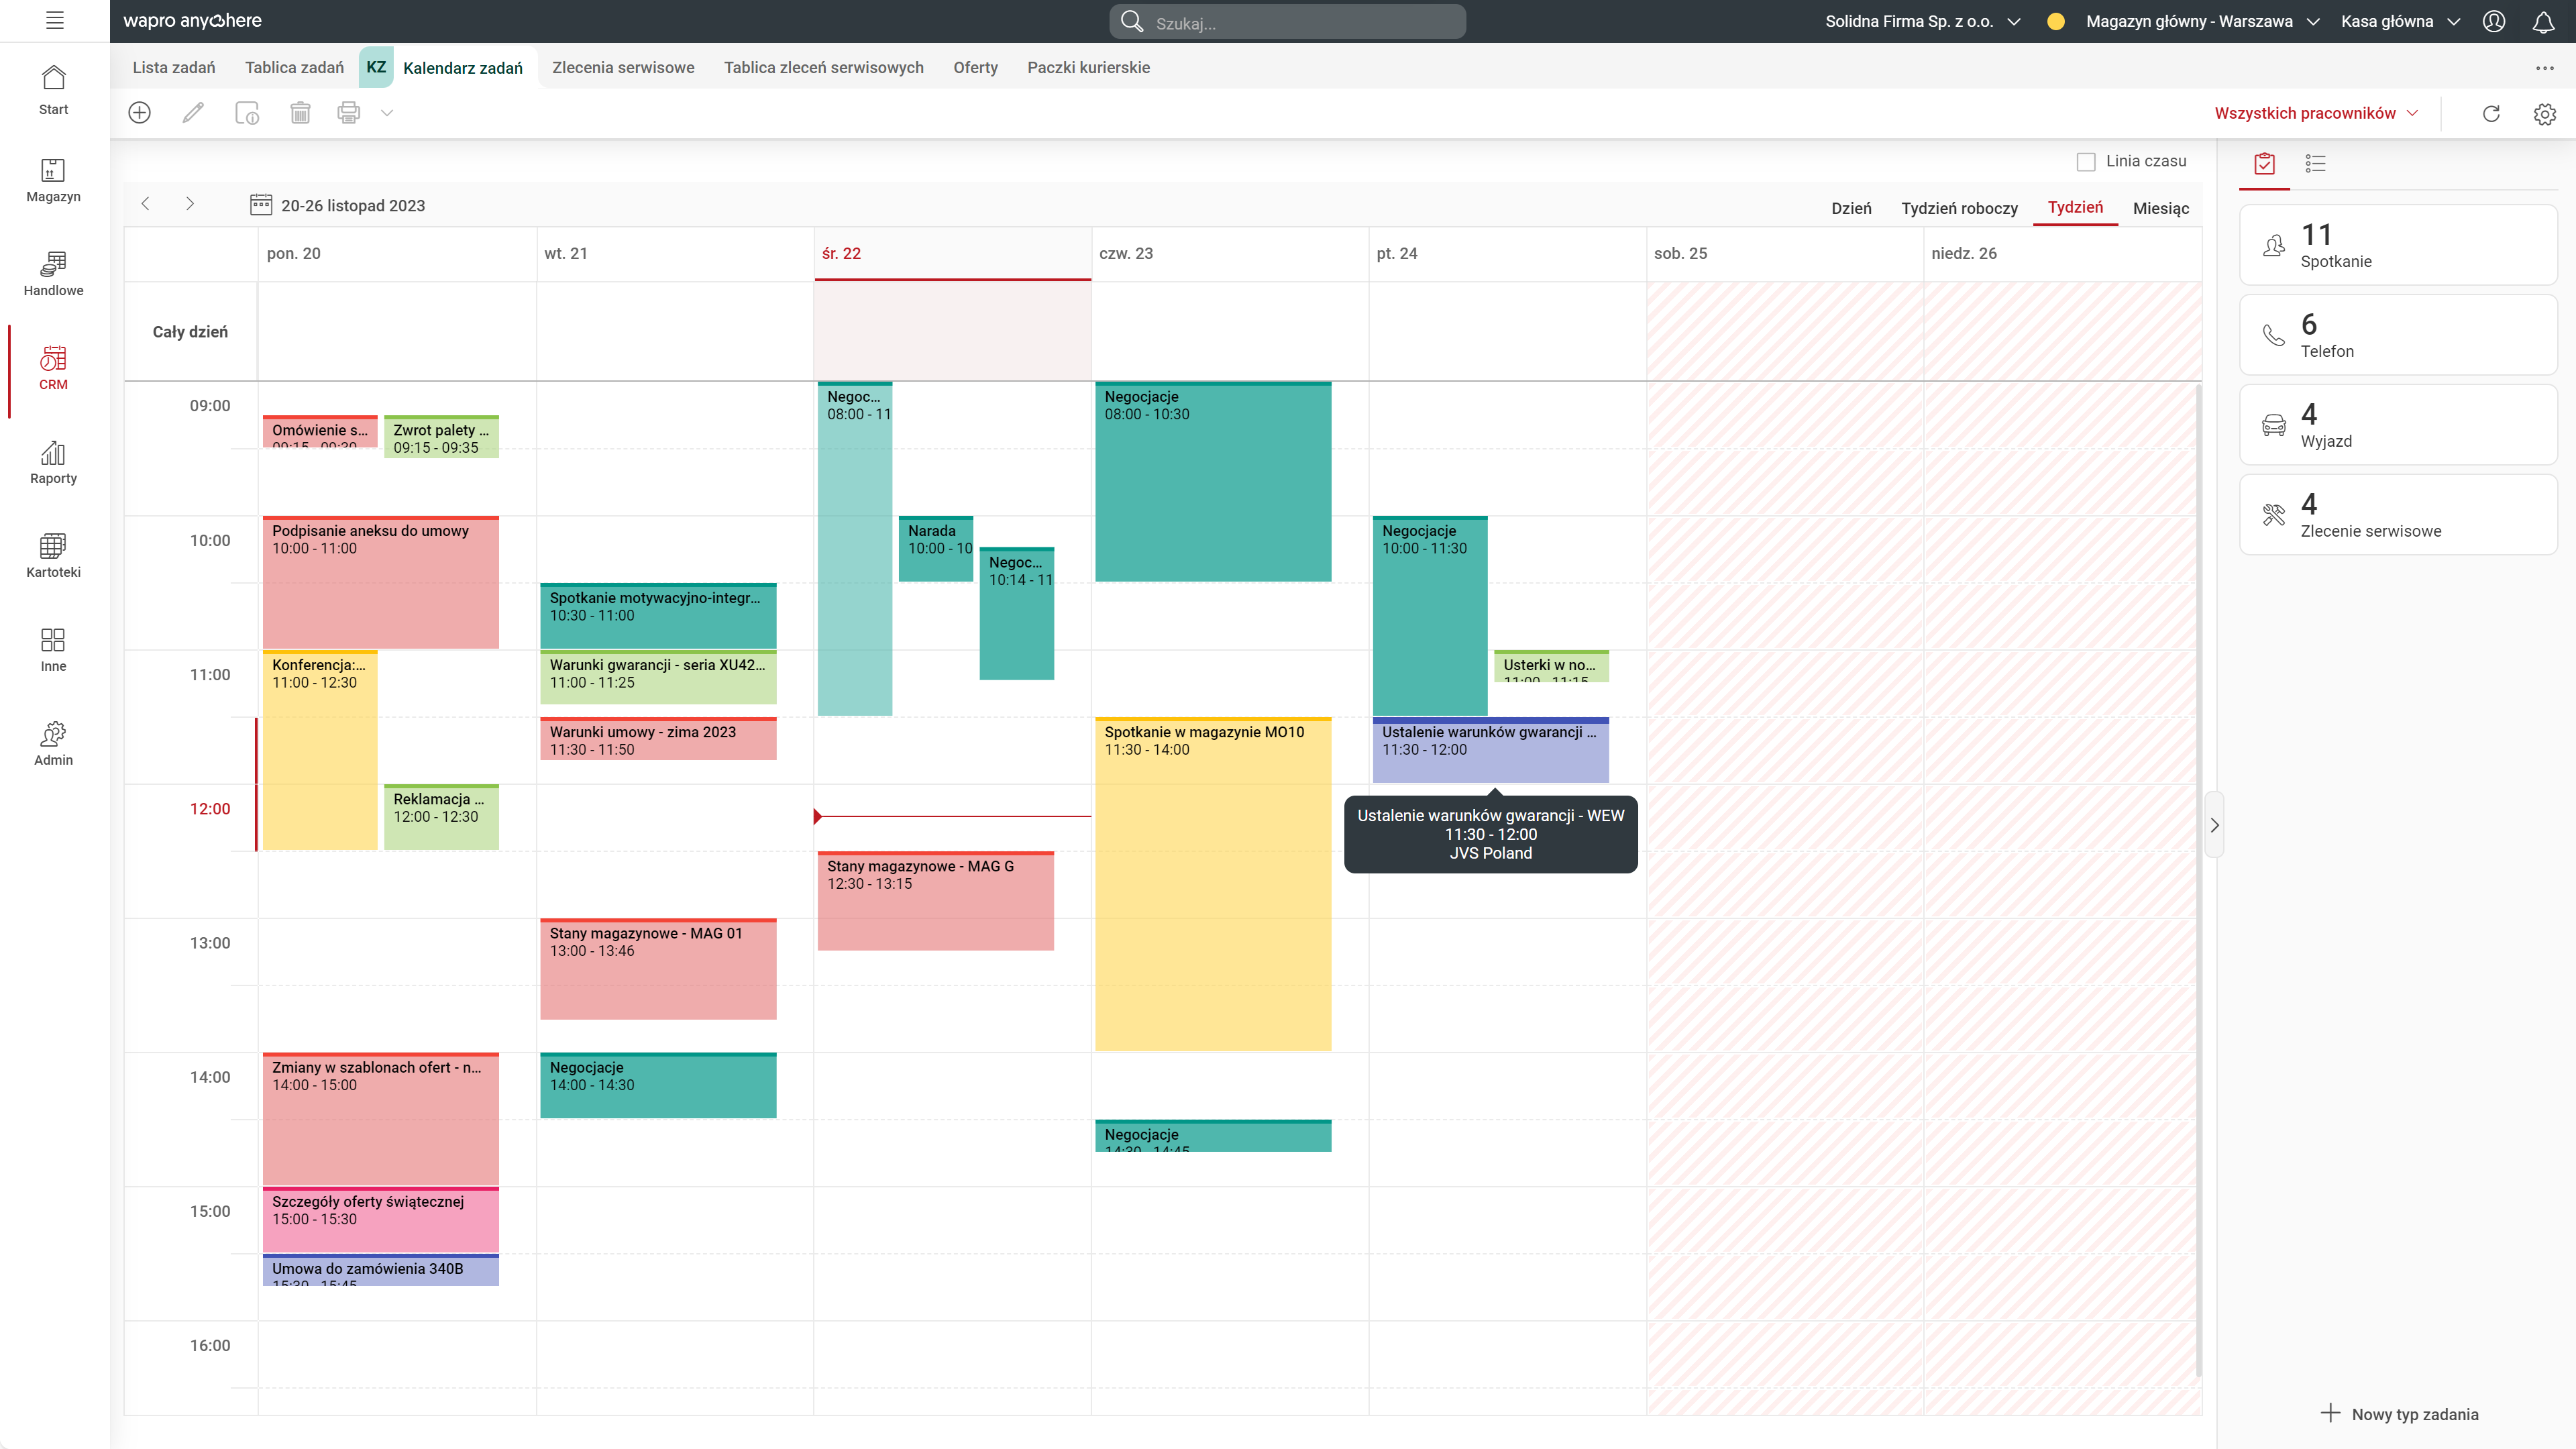
Task: Open the Magazyn główny - Warszawa dropdown
Action: click(x=2200, y=21)
